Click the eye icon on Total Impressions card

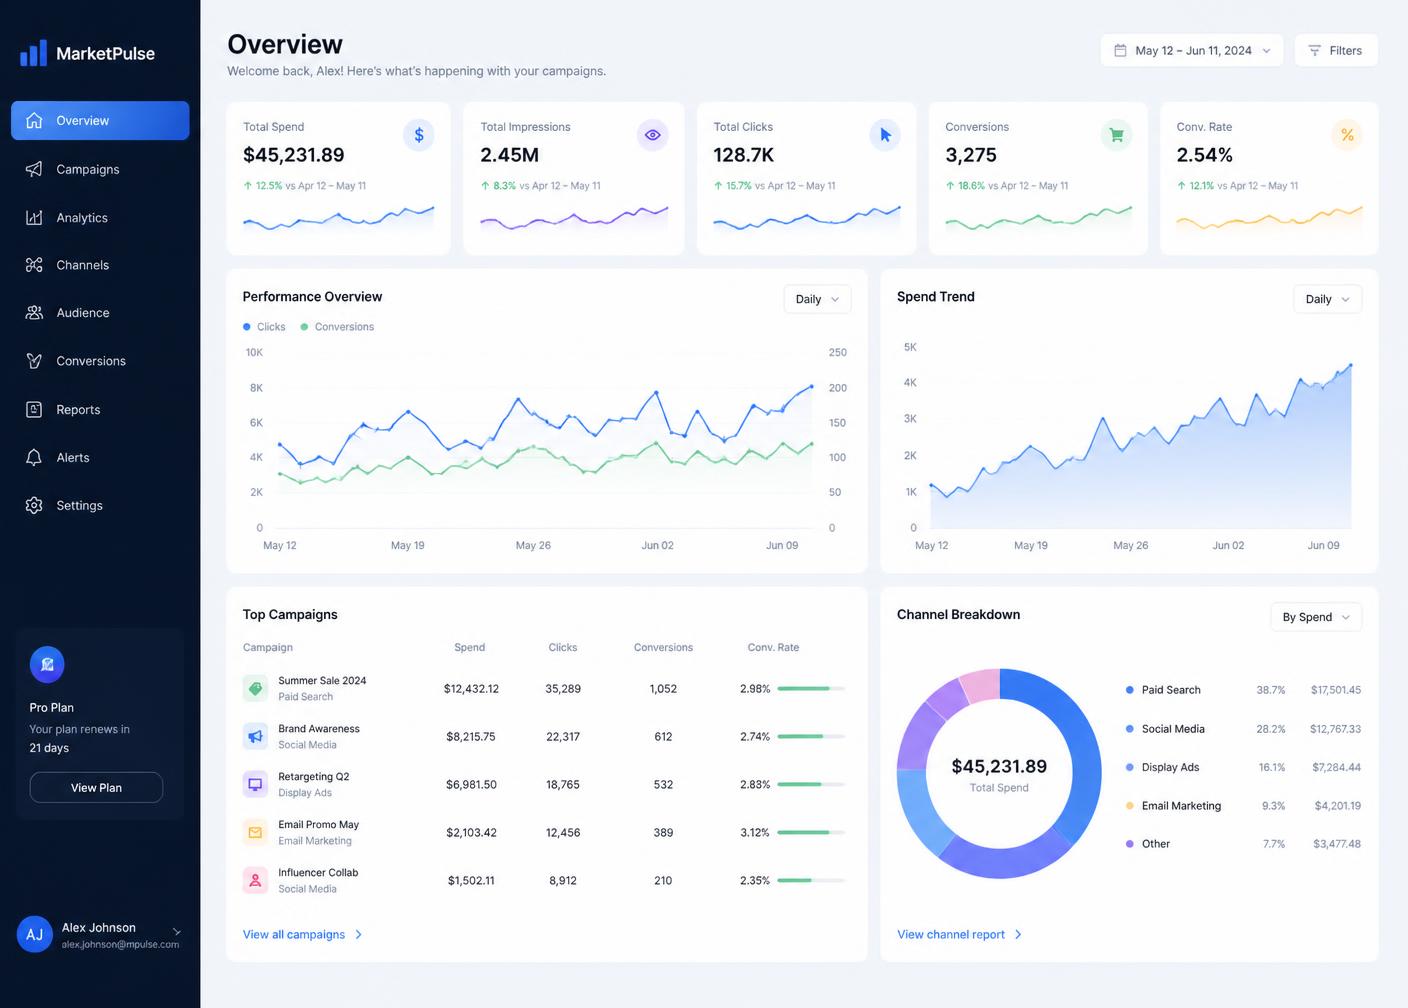(652, 135)
